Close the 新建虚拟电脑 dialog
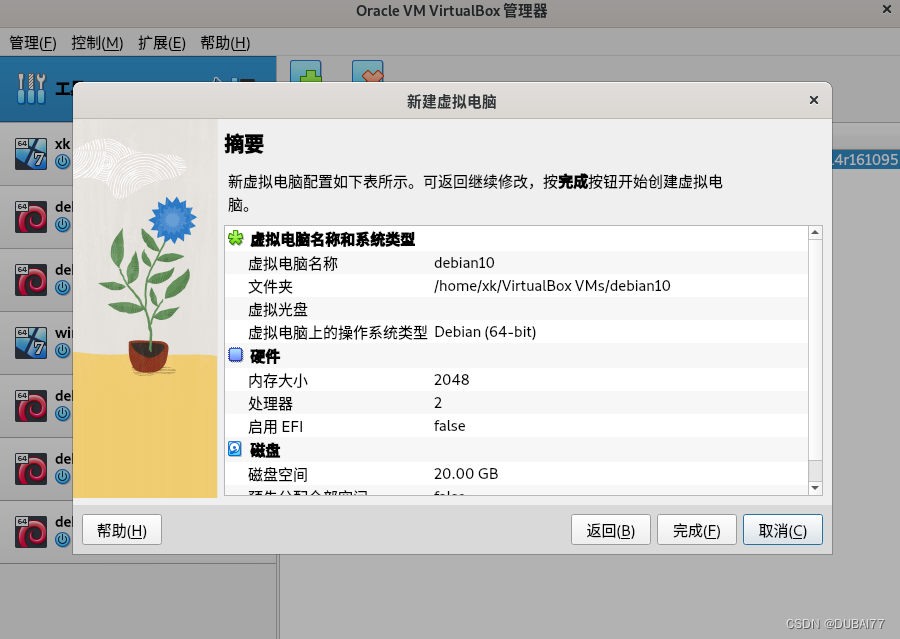900x639 pixels. coord(813,100)
